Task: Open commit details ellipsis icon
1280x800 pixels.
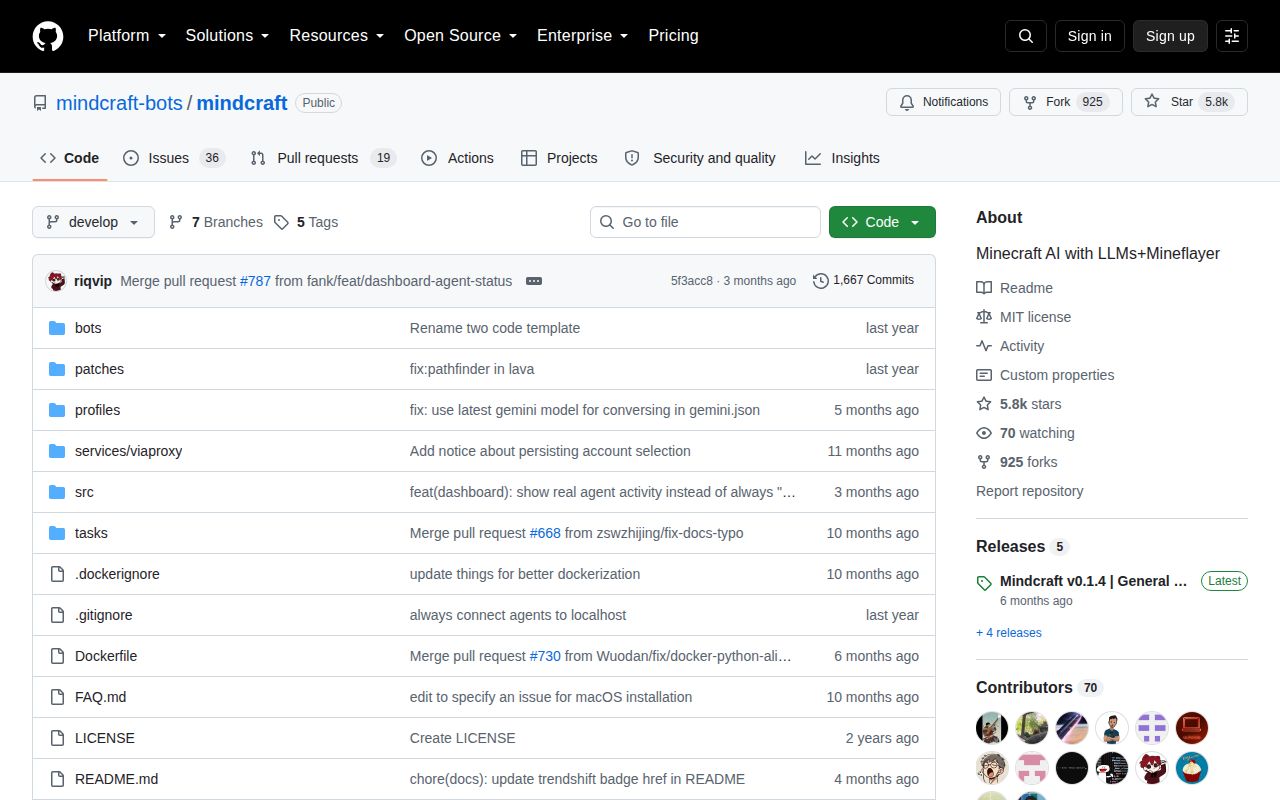Action: coord(534,281)
